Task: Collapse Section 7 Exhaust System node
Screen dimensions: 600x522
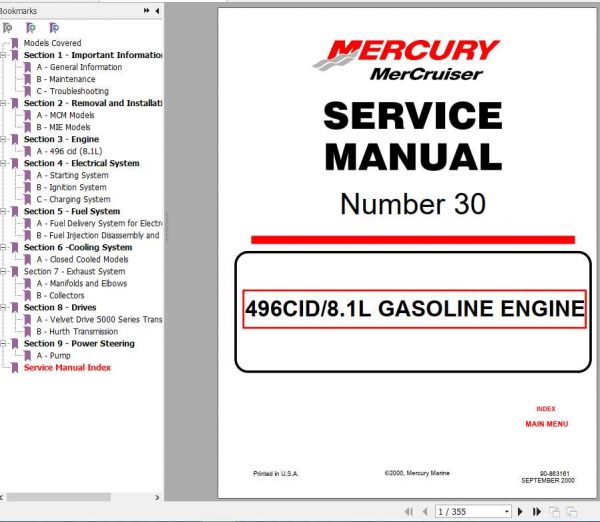Action: 3,271
